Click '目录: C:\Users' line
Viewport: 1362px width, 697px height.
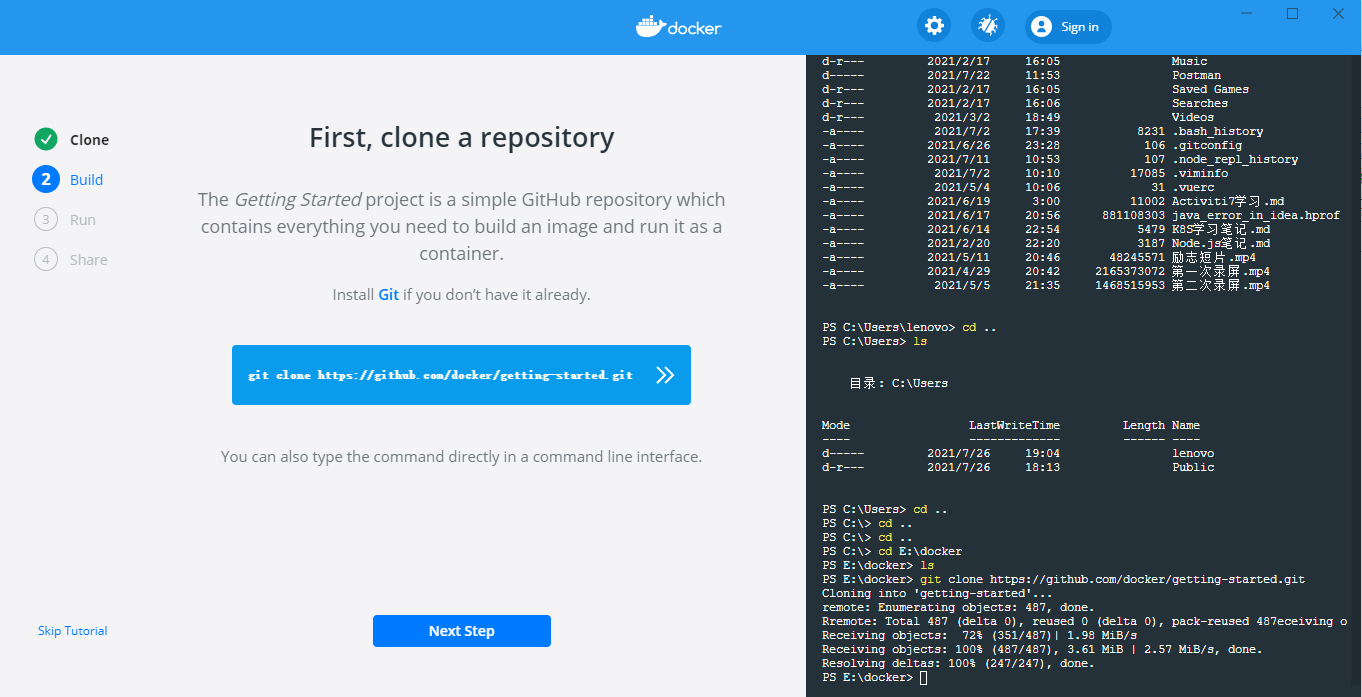pos(898,383)
